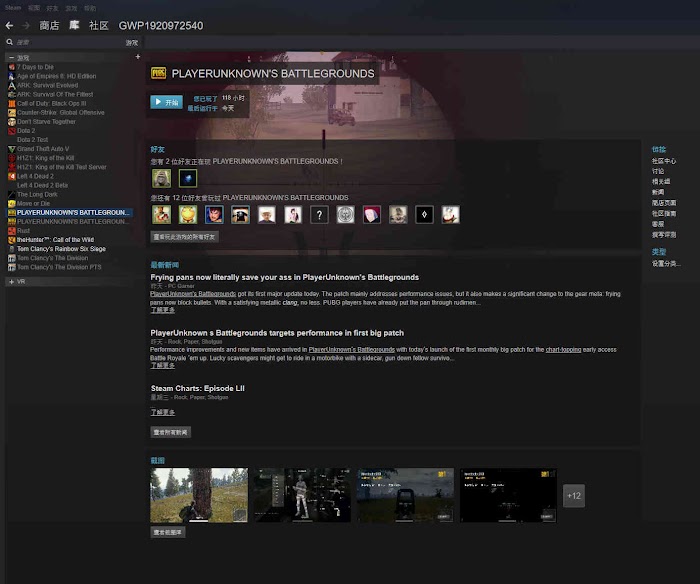Click the Left 4 Dead 2 icon
Image resolution: width=700 pixels, height=584 pixels.
click(x=12, y=176)
